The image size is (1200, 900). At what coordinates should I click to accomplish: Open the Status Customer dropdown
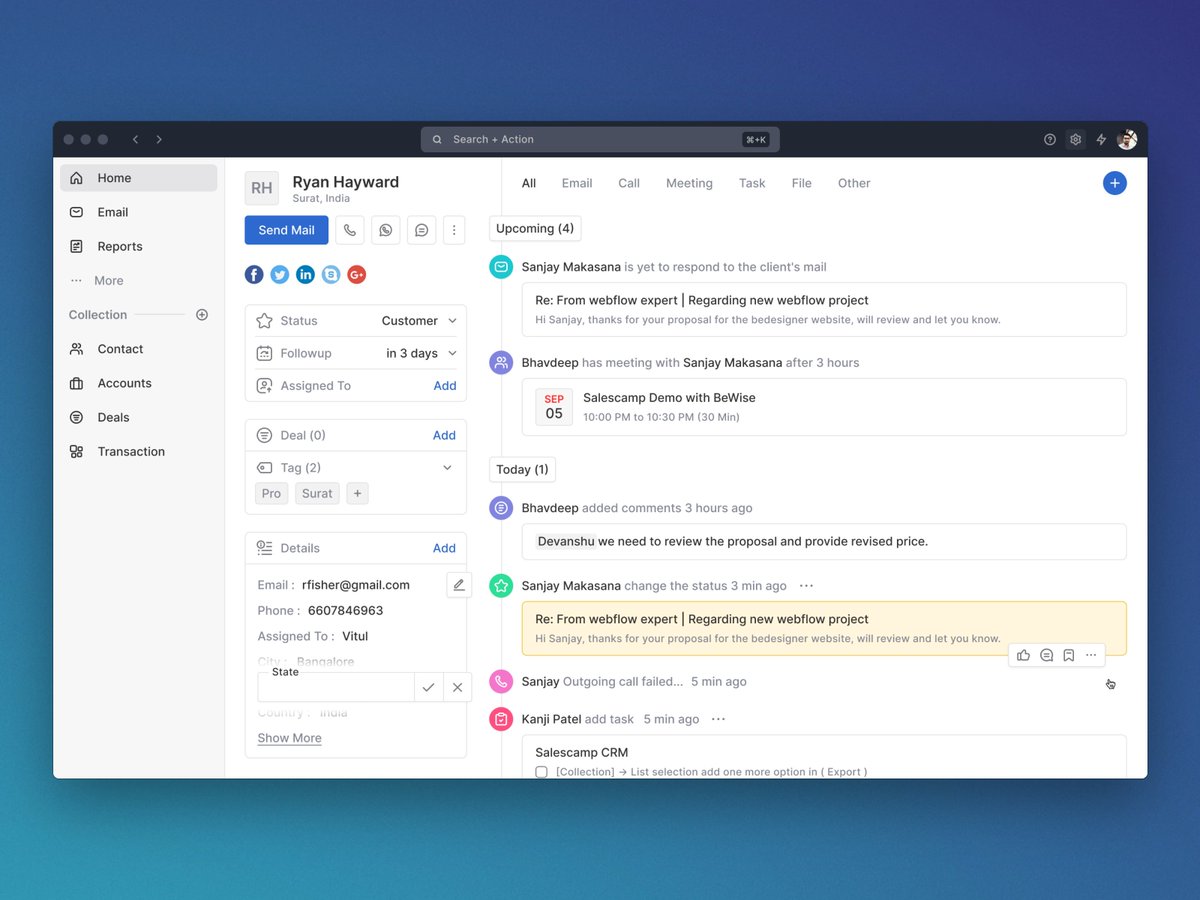(419, 321)
